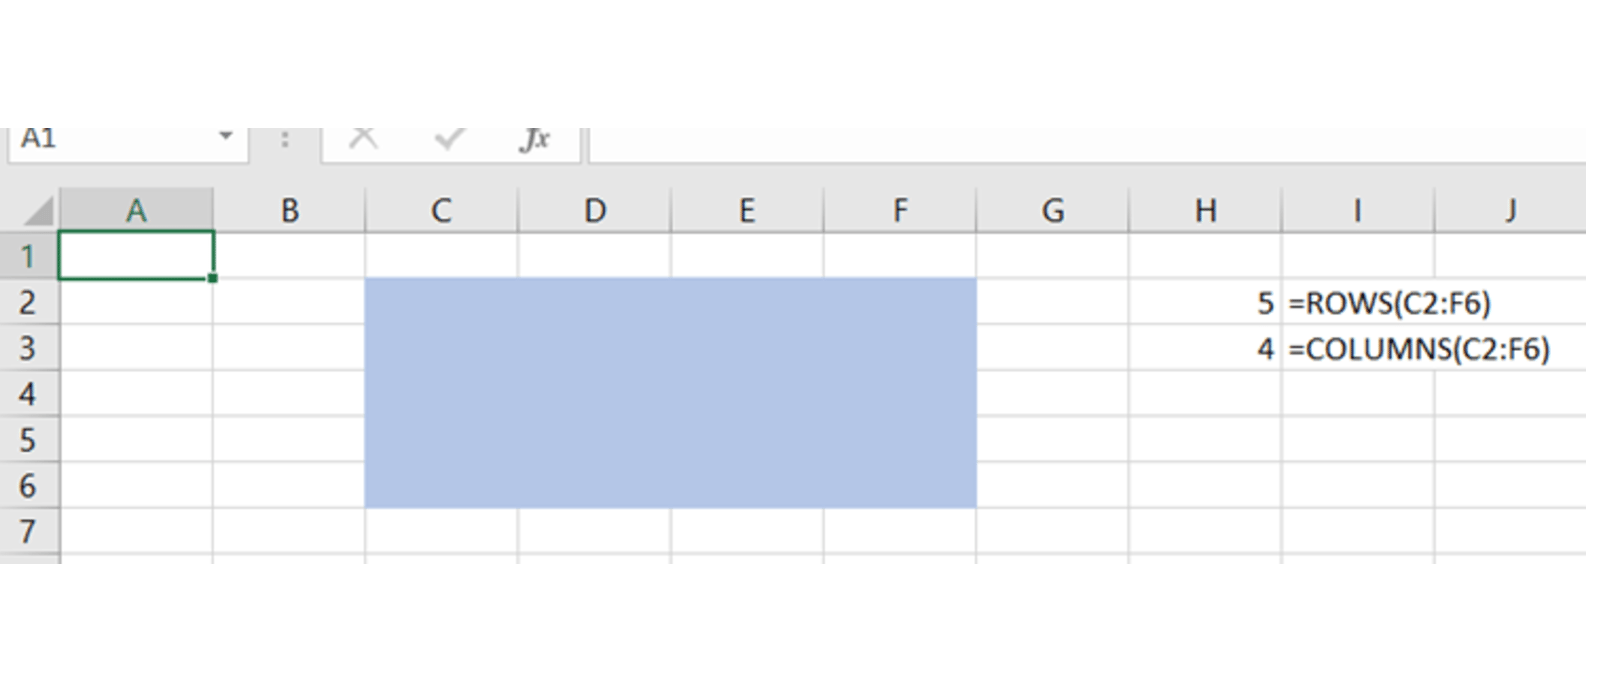
Task: Click the blue shaded range block
Action: coord(670,393)
